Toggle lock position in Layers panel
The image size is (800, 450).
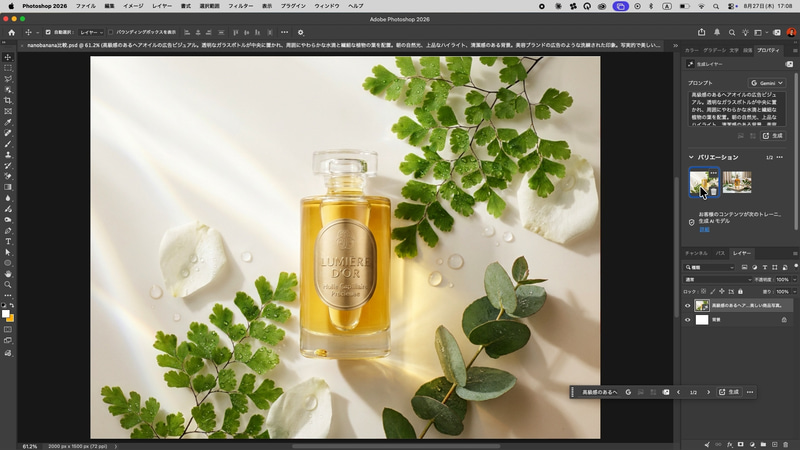pyautogui.click(x=721, y=291)
